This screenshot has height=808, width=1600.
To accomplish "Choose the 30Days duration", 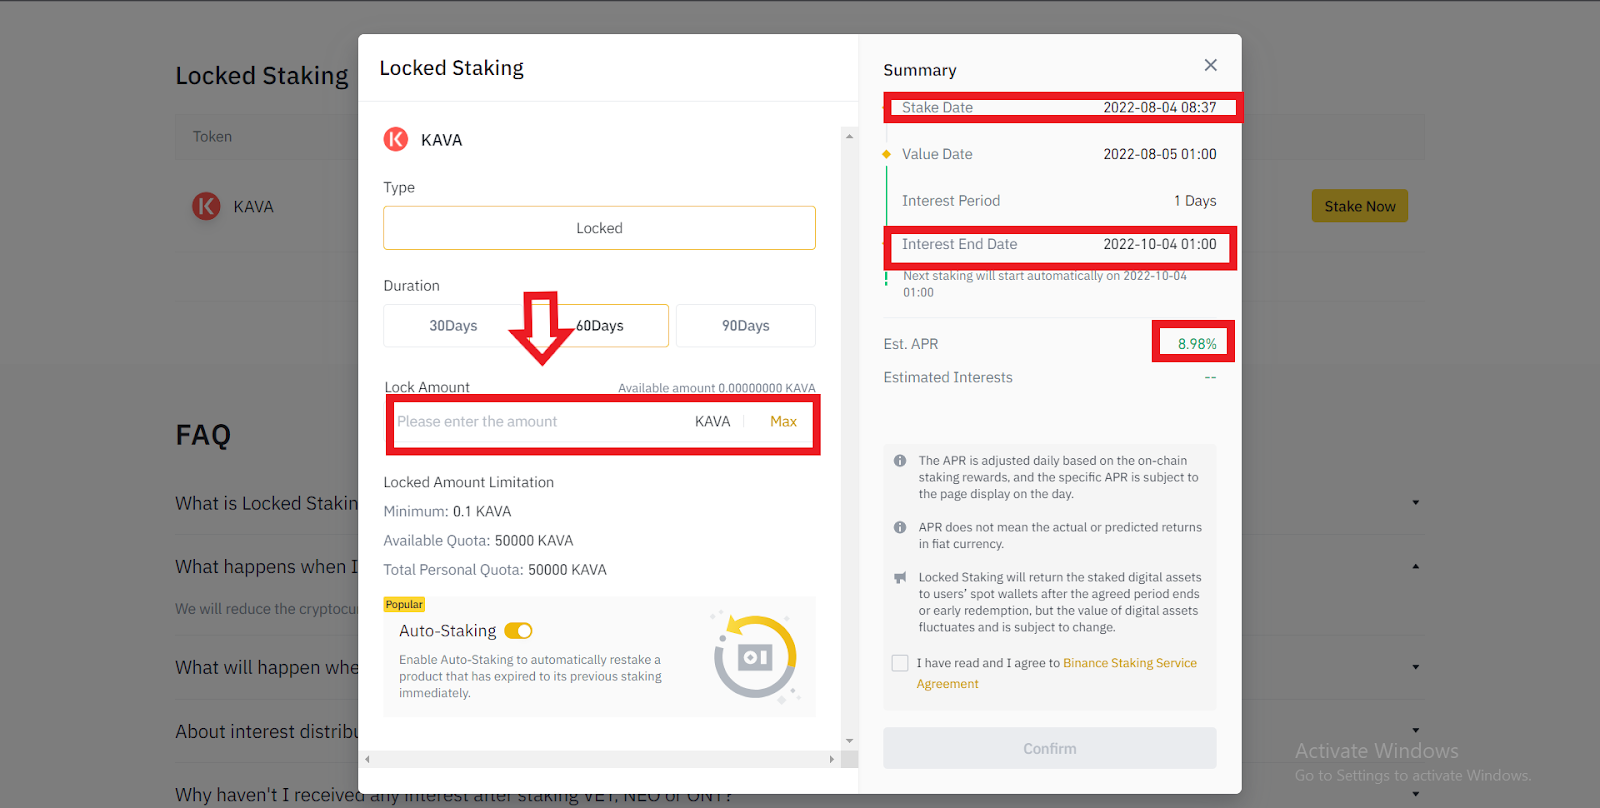I will click(x=453, y=326).
